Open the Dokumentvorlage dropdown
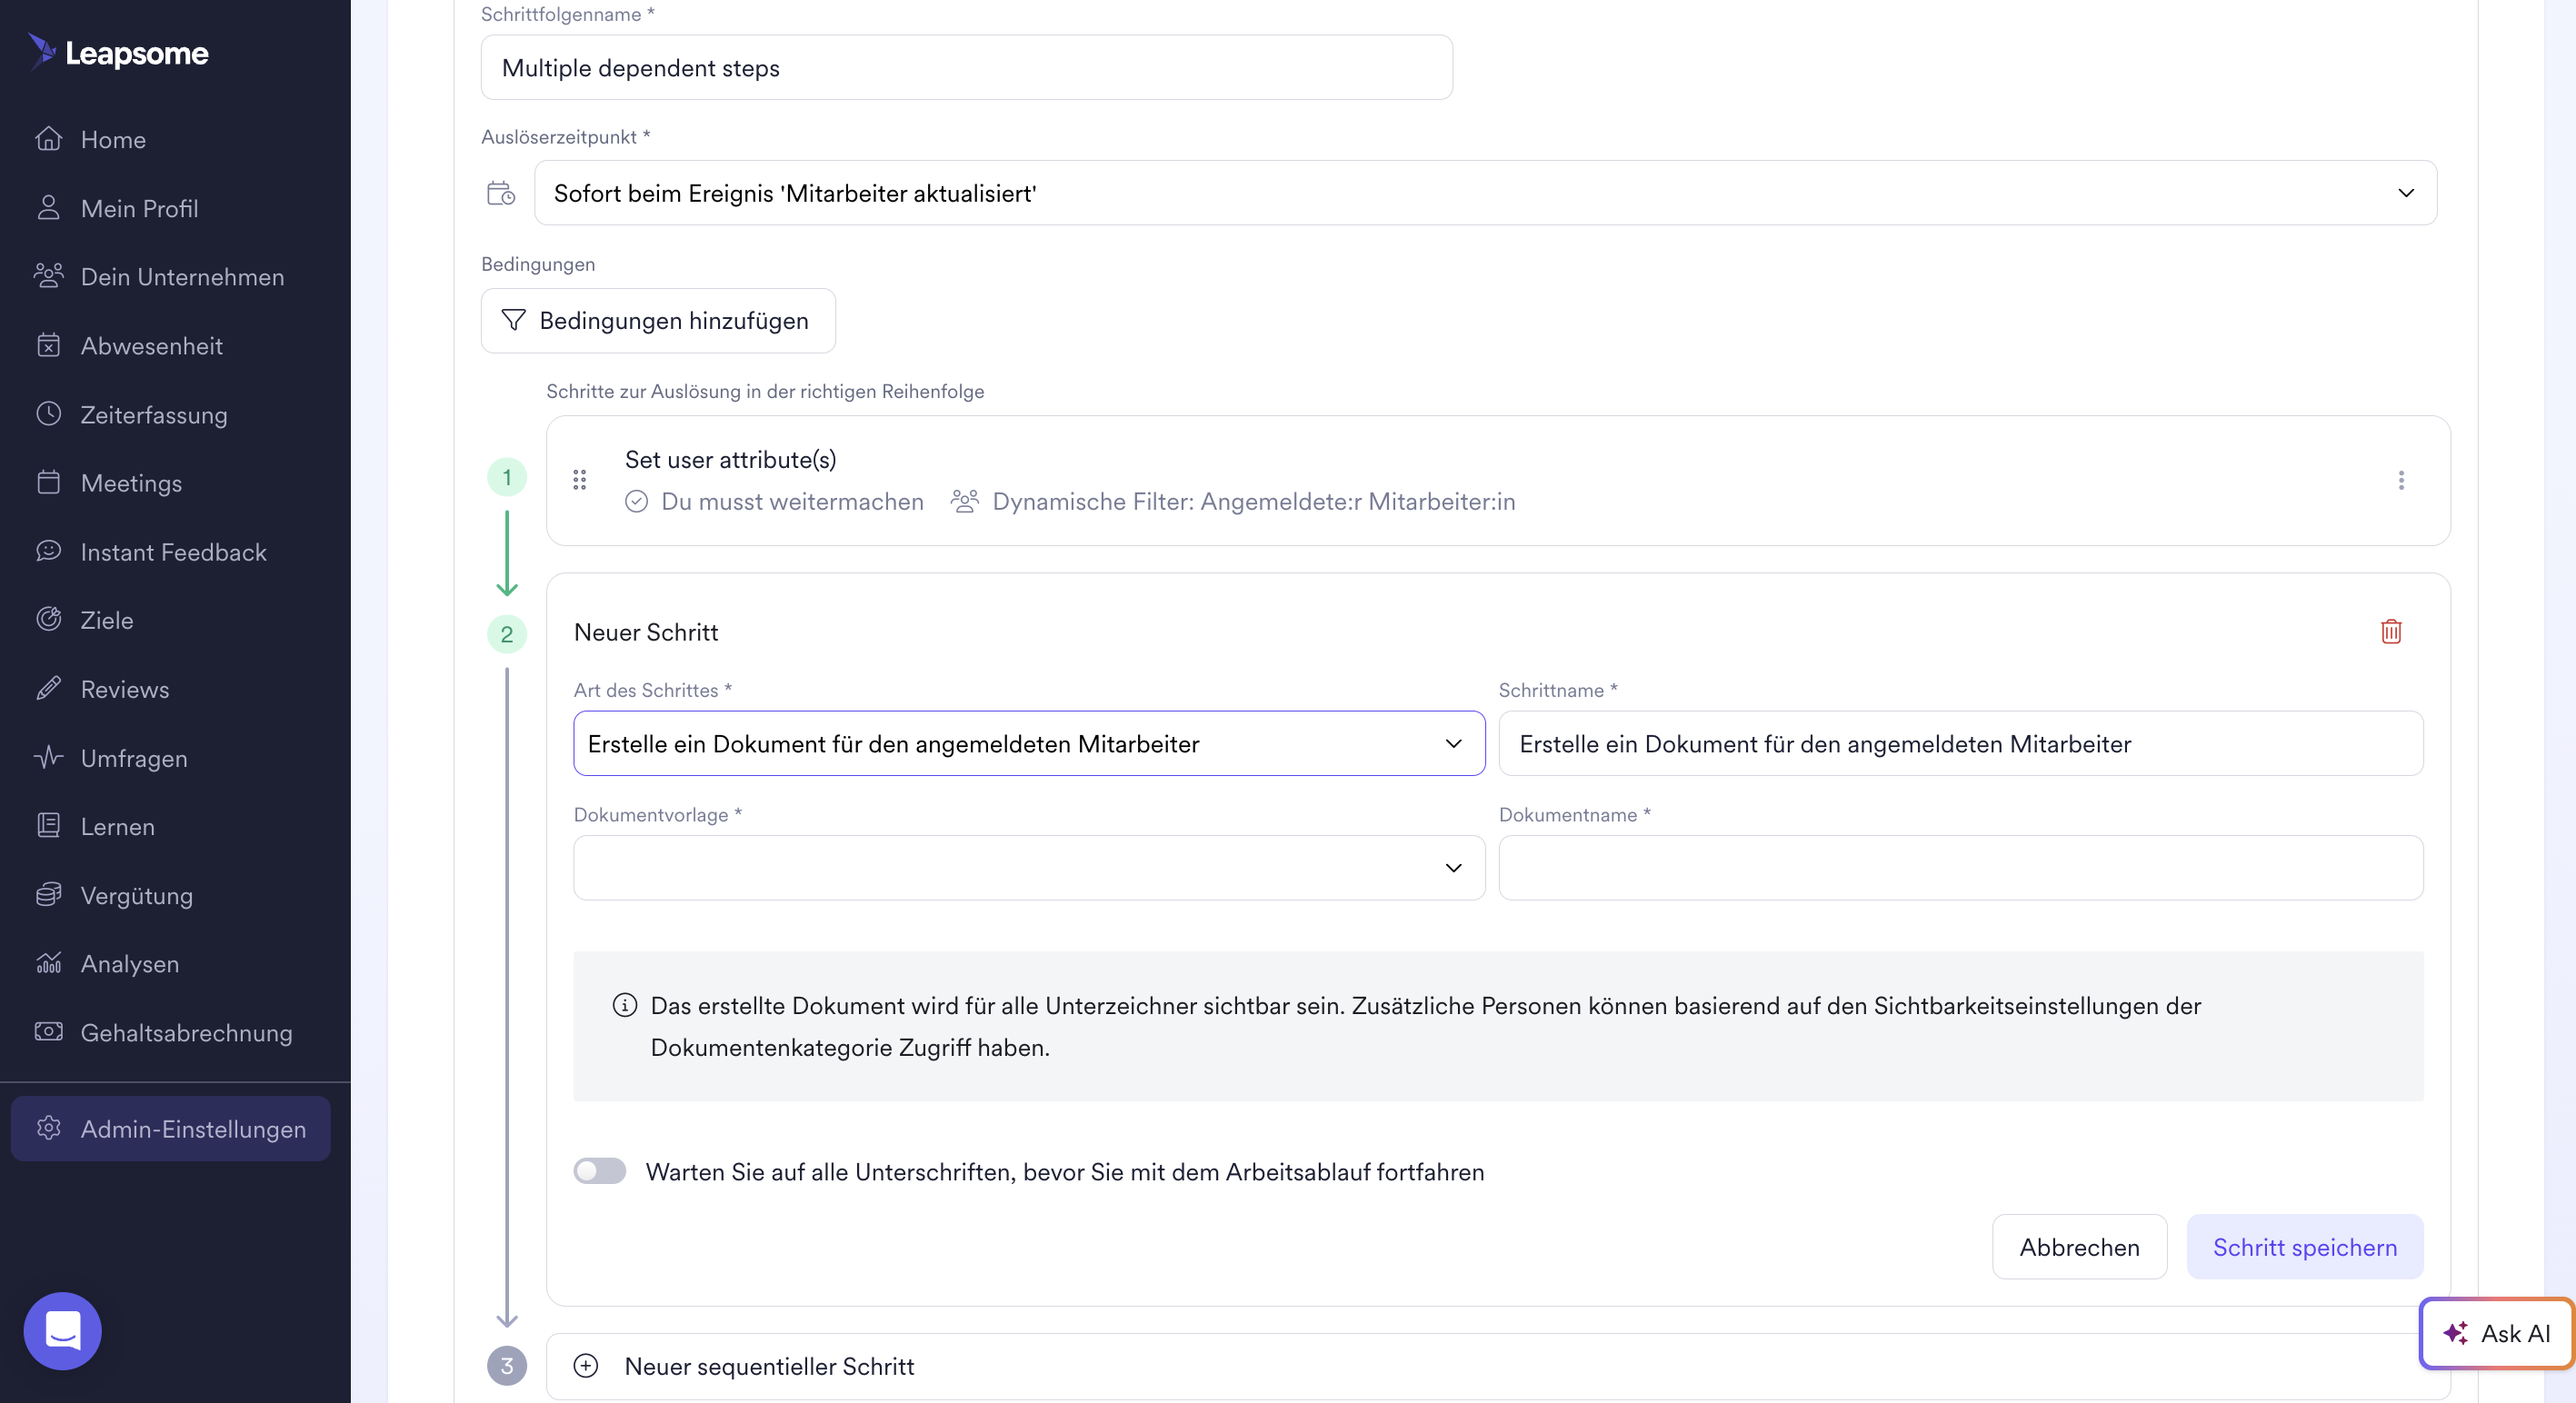Screen dimensions: 2576x1403 pos(1028,867)
